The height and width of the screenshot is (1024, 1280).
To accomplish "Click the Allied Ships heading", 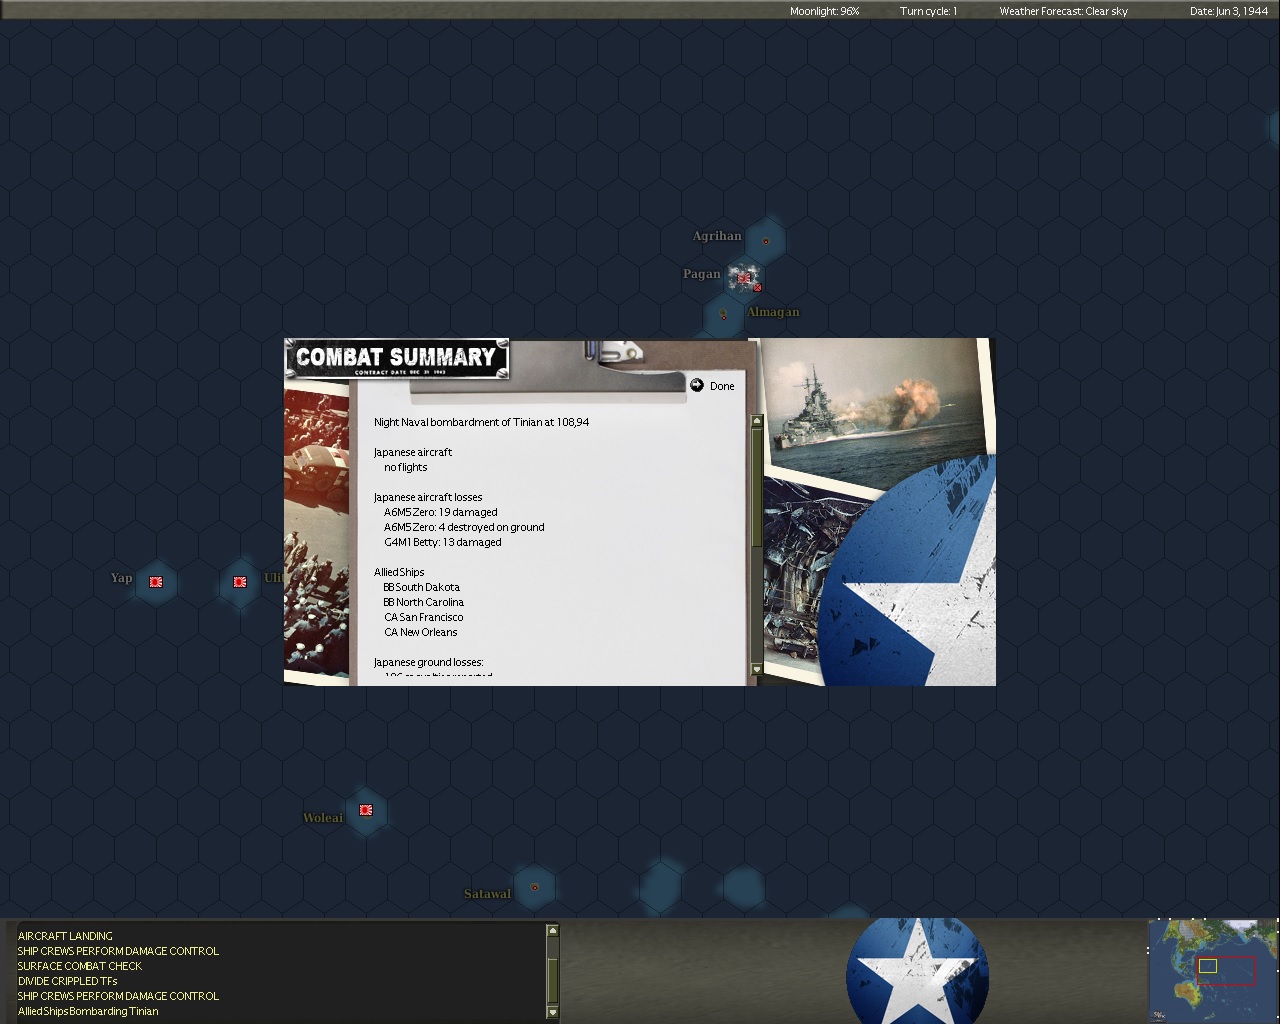I will 399,572.
